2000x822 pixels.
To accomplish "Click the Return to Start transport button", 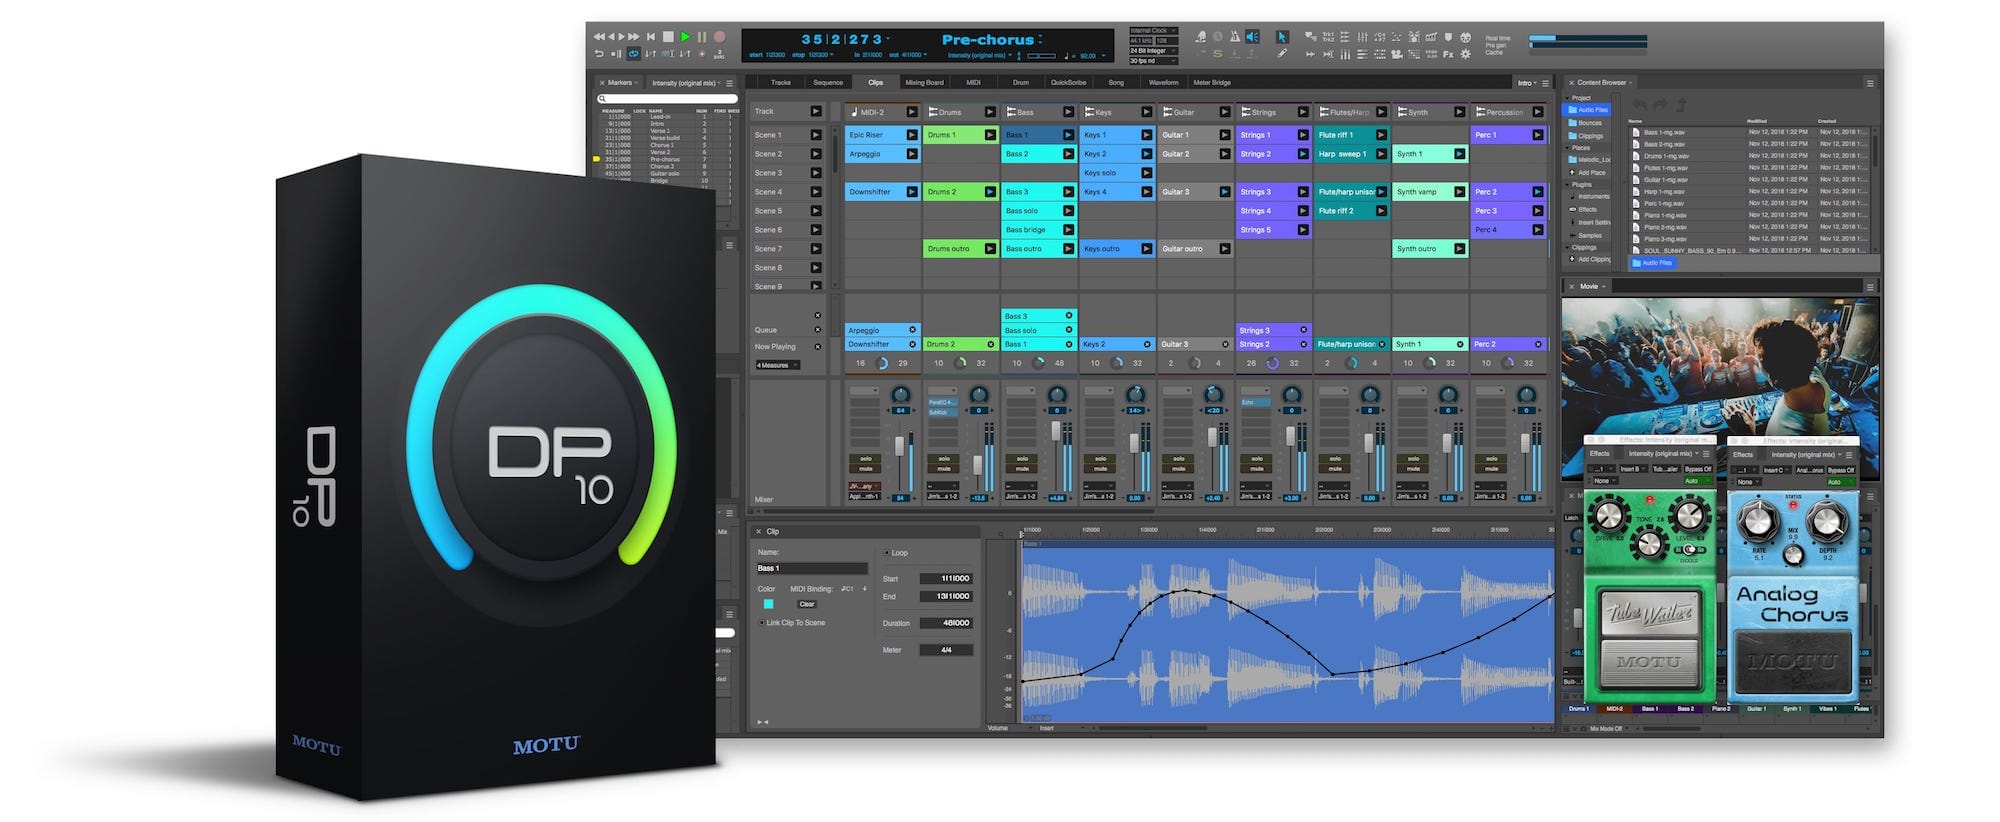I will pyautogui.click(x=651, y=37).
